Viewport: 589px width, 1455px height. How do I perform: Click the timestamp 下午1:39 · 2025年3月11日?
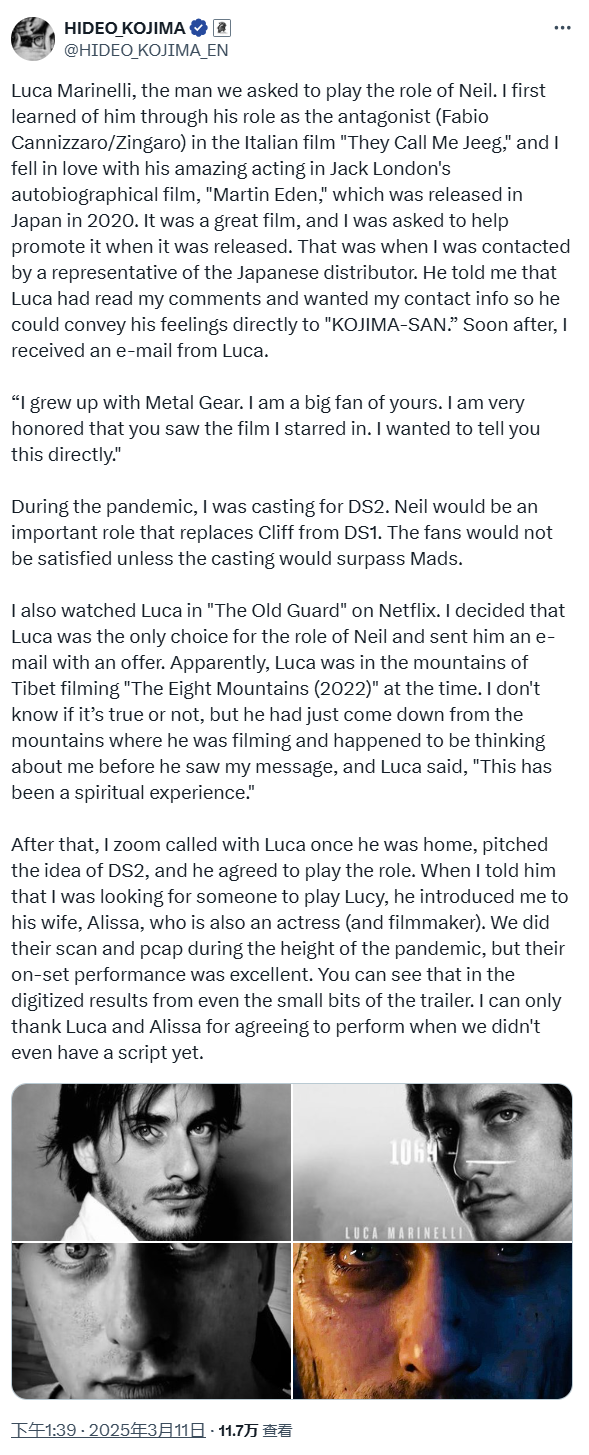coord(108,1431)
